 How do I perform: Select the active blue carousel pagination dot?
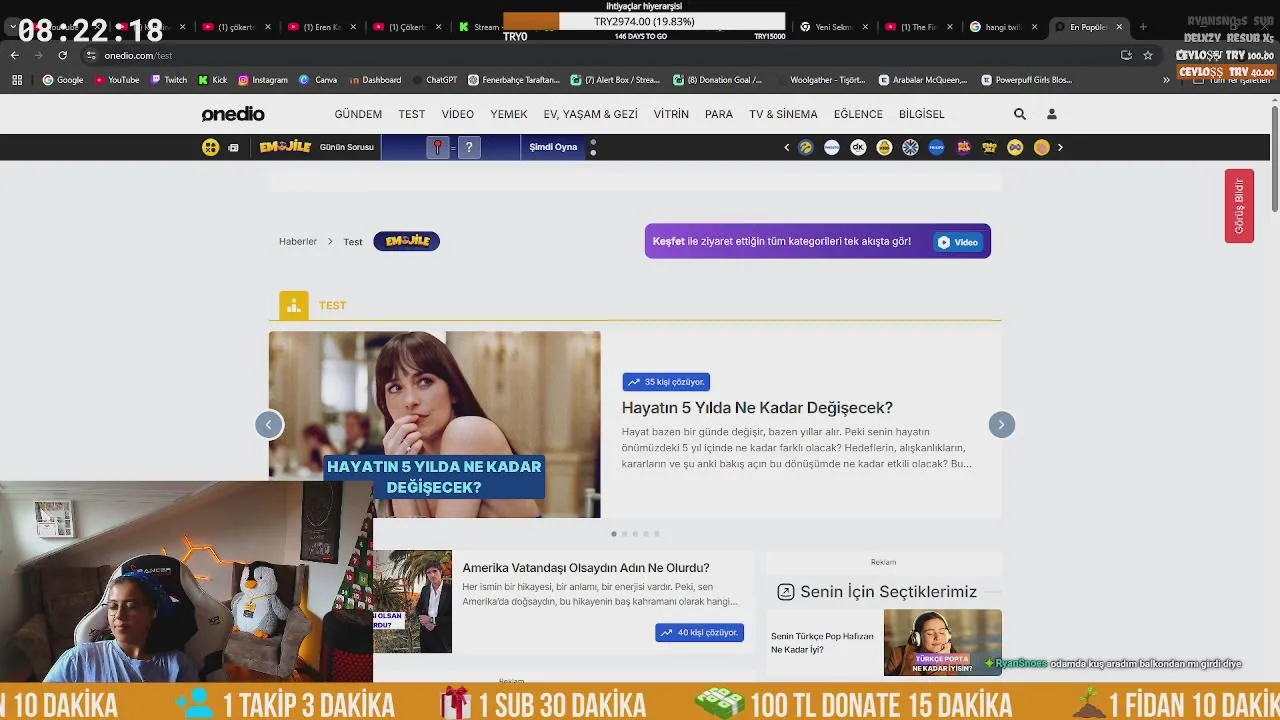613,534
